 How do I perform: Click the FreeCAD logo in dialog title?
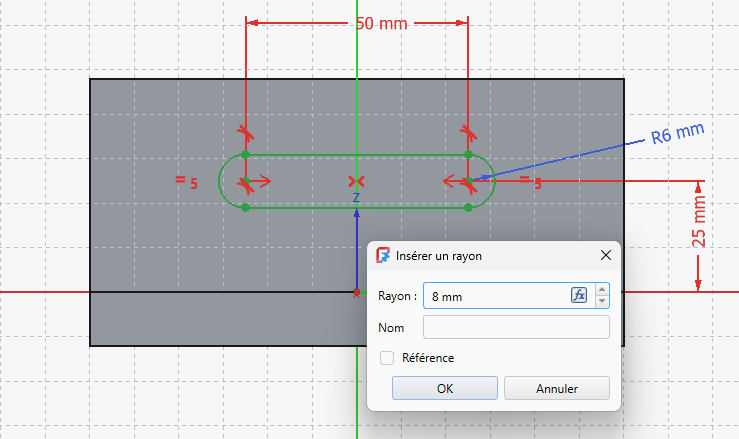point(383,255)
